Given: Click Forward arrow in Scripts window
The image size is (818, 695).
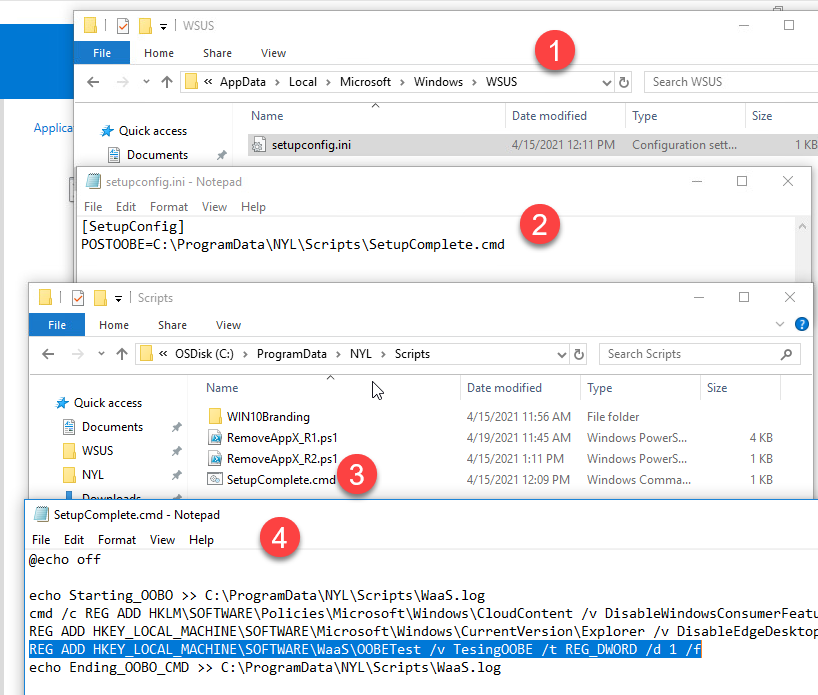Looking at the screenshot, I should pos(77,354).
